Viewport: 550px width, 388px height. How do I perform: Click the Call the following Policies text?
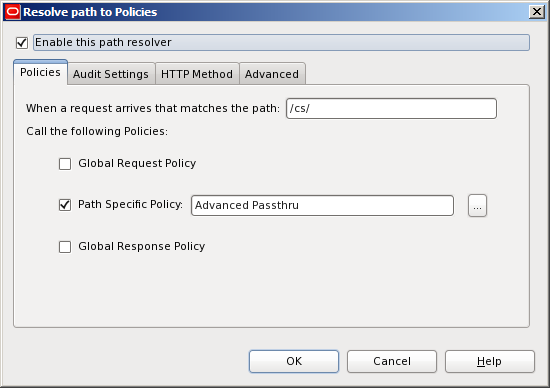click(97, 131)
